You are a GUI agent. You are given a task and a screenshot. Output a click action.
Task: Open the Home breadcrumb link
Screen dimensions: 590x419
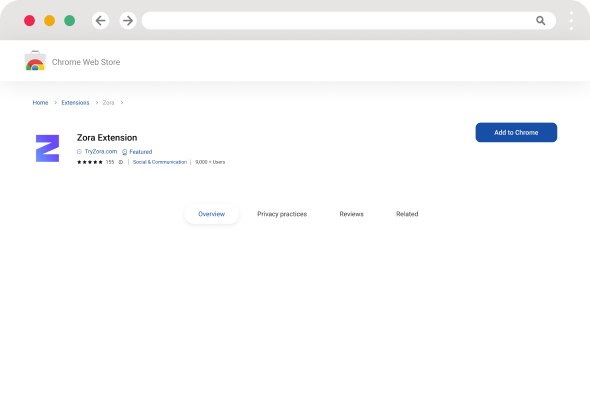click(40, 103)
